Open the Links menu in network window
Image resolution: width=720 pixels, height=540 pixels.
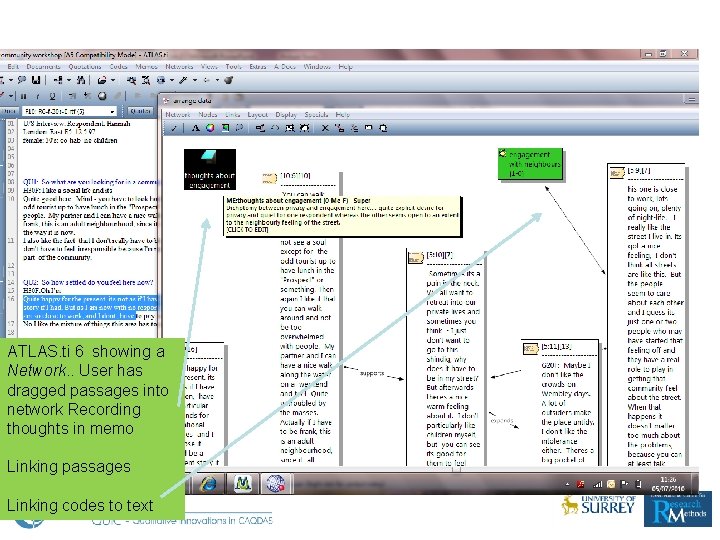(x=233, y=114)
